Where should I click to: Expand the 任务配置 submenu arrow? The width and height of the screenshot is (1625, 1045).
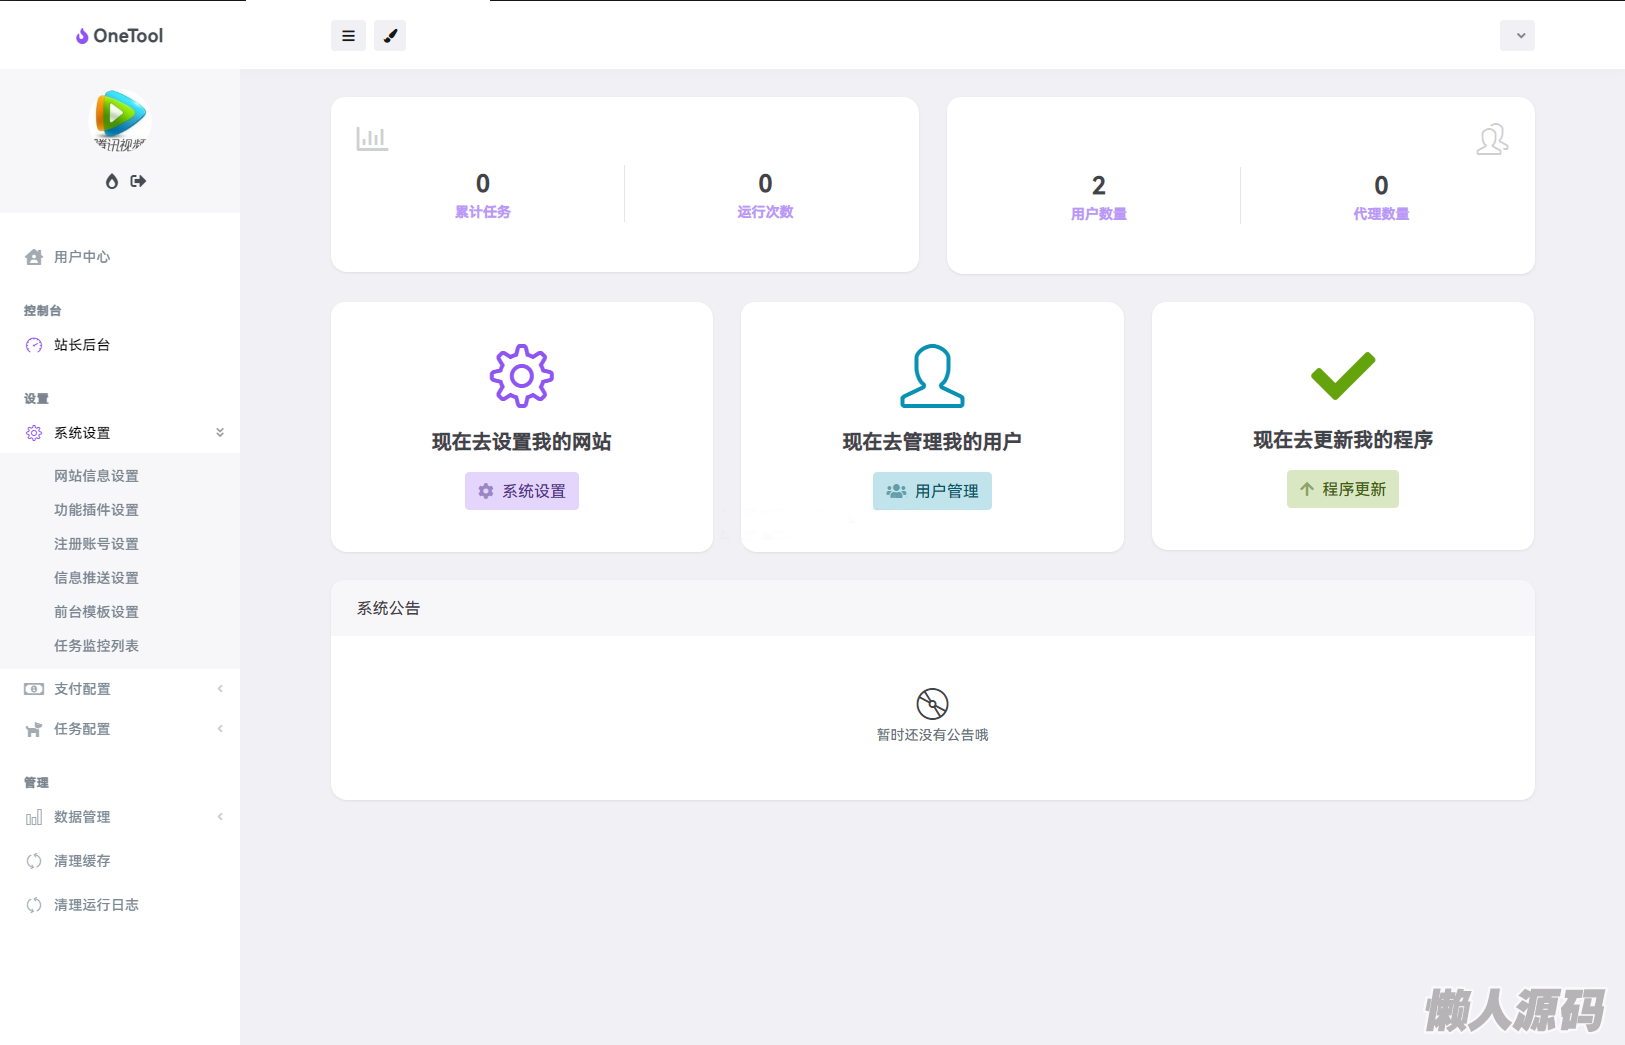220,729
